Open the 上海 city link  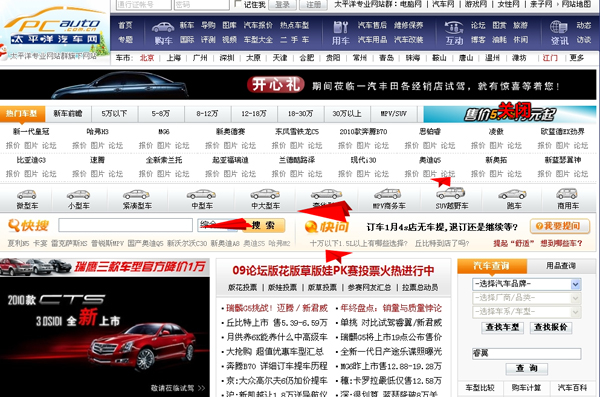point(173,58)
